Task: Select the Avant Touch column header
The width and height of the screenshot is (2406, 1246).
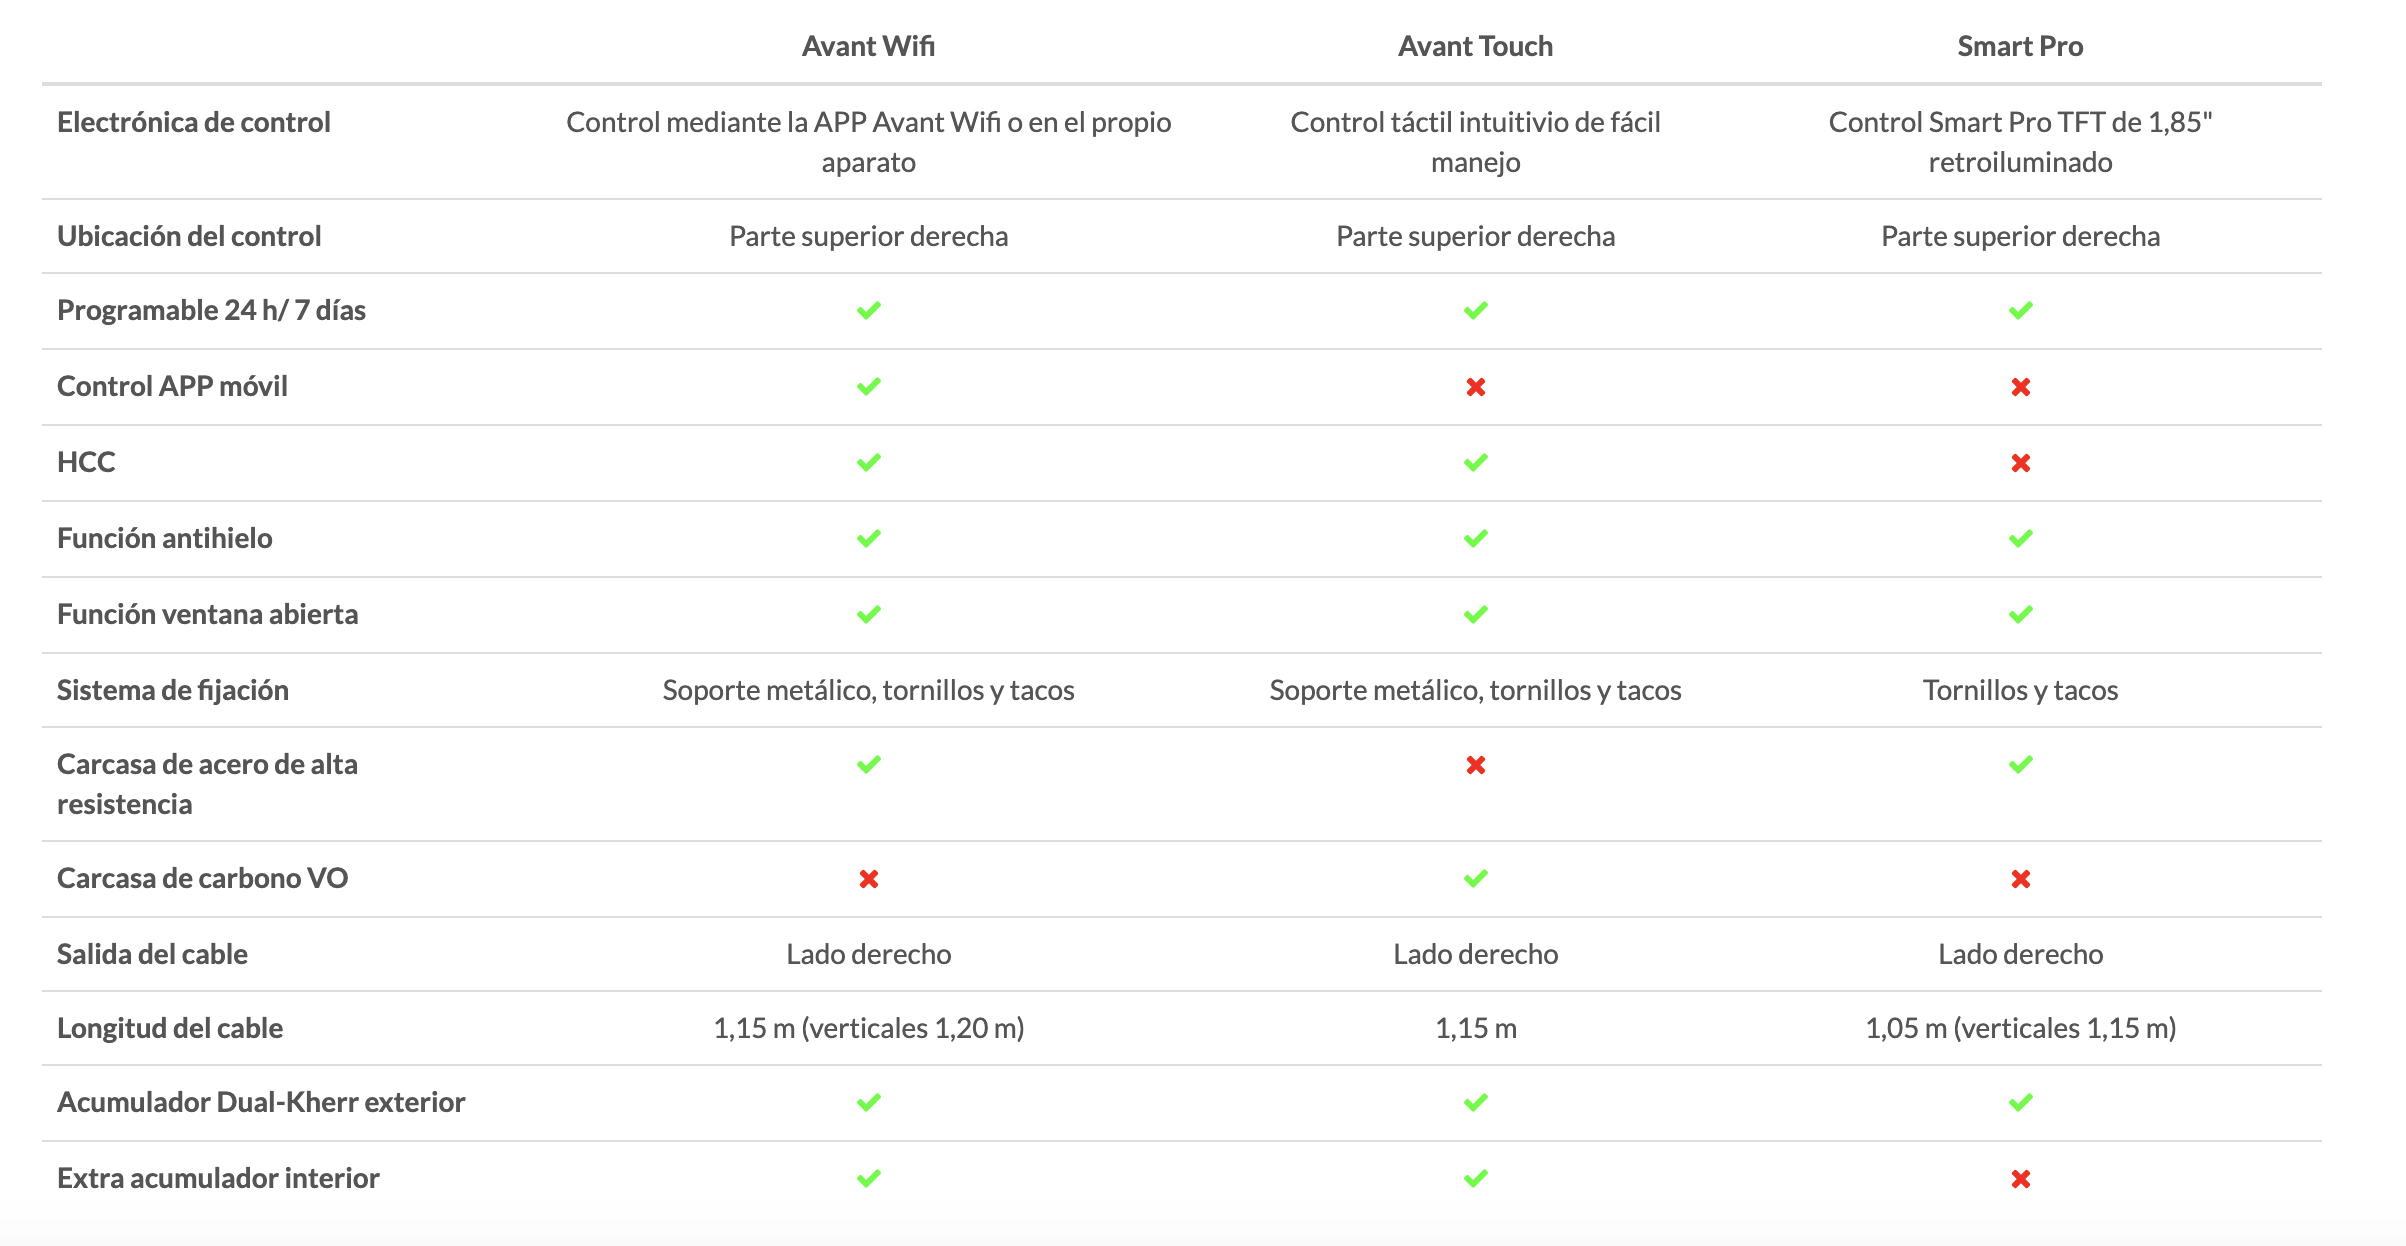Action: click(1475, 46)
